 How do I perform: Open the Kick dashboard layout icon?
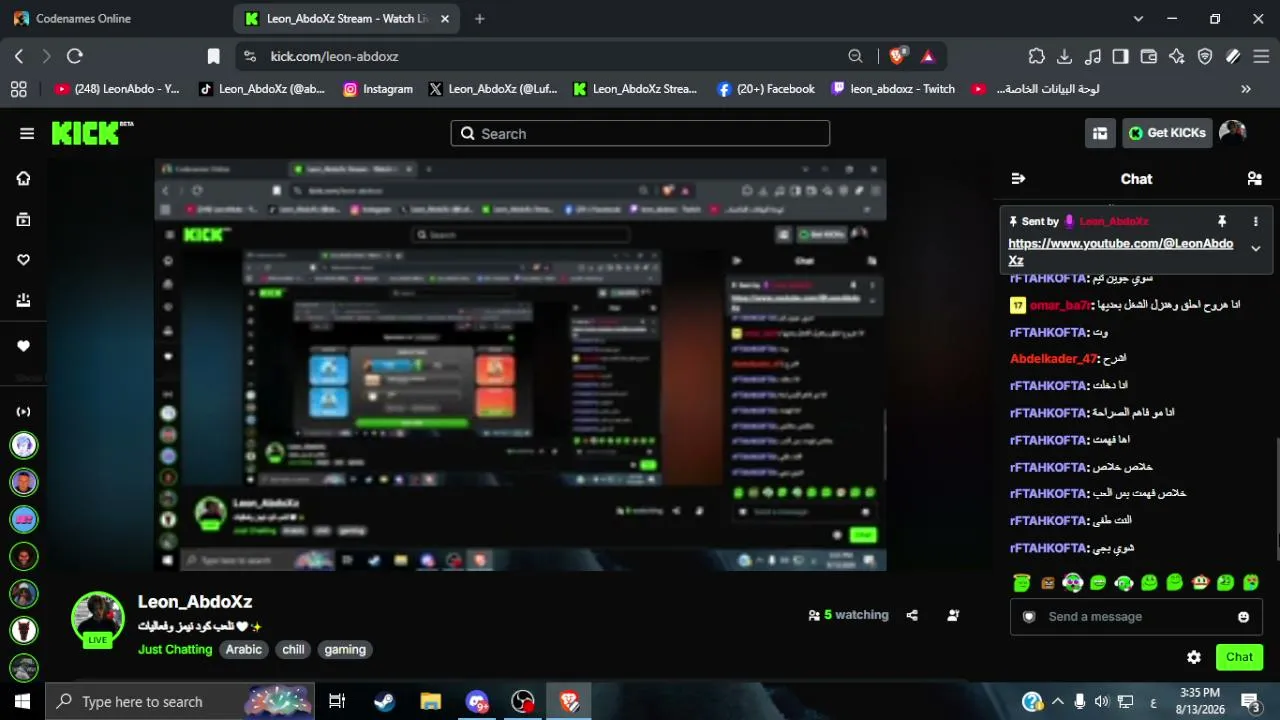click(x=1100, y=133)
